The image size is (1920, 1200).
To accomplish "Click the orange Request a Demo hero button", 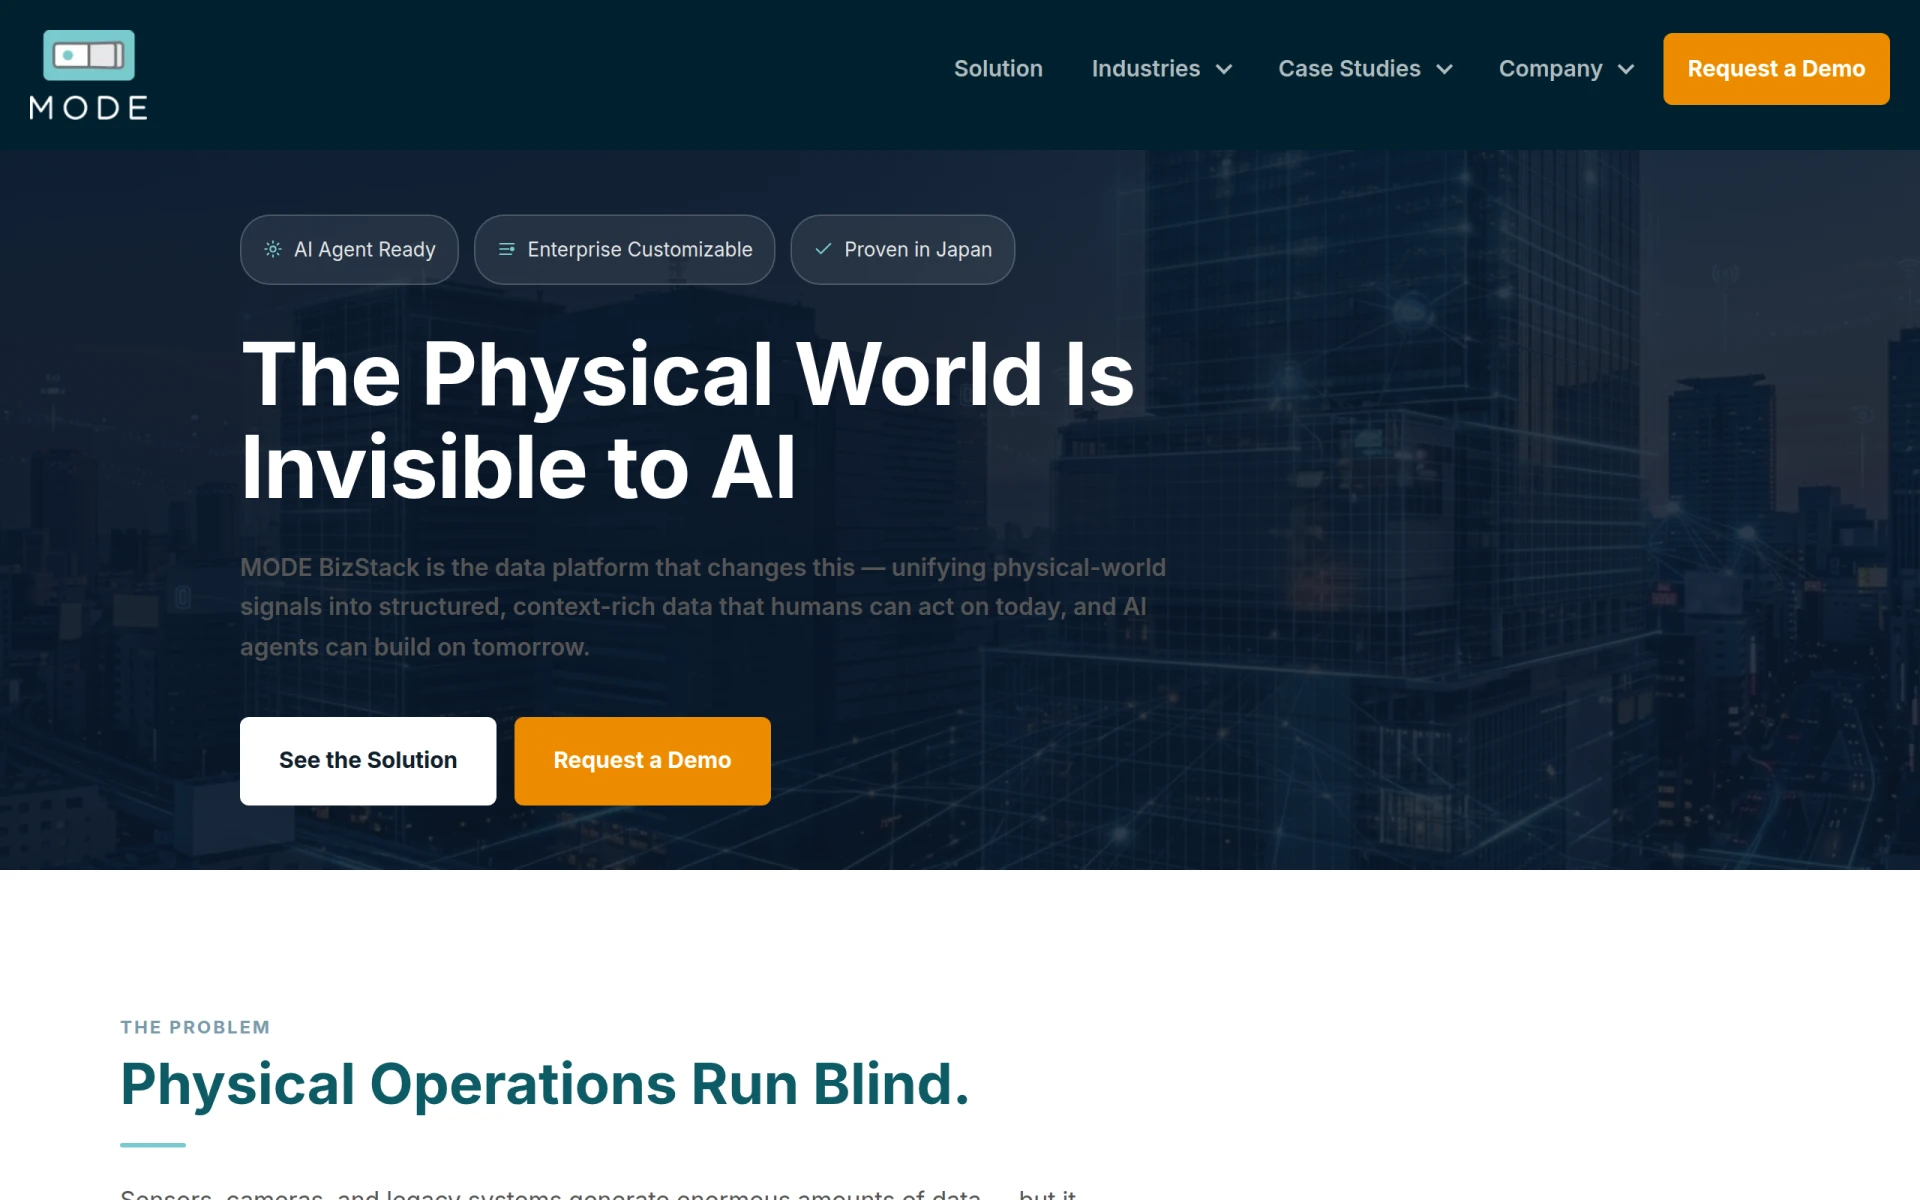I will click(642, 761).
